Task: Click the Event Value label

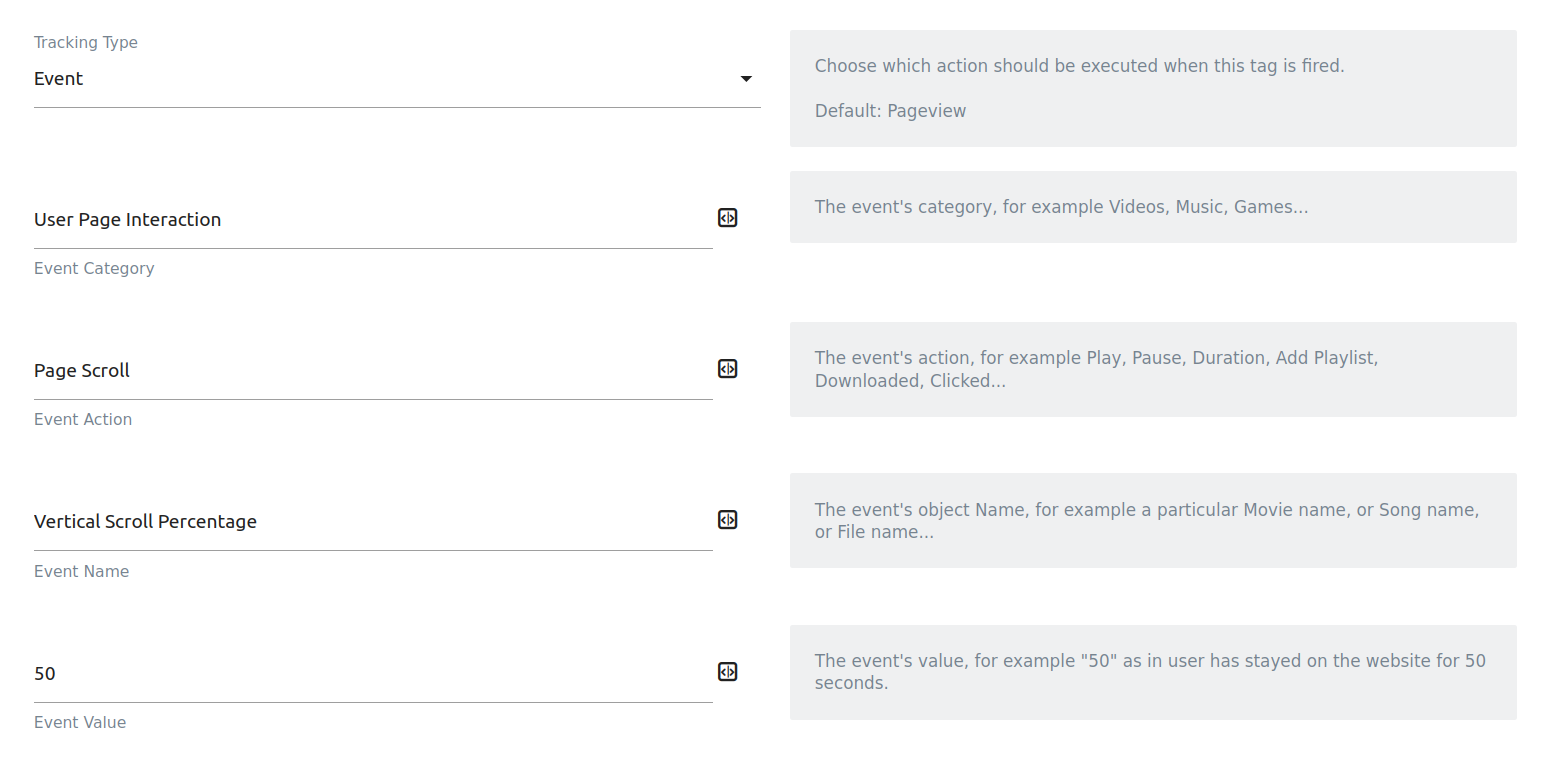Action: [80, 722]
